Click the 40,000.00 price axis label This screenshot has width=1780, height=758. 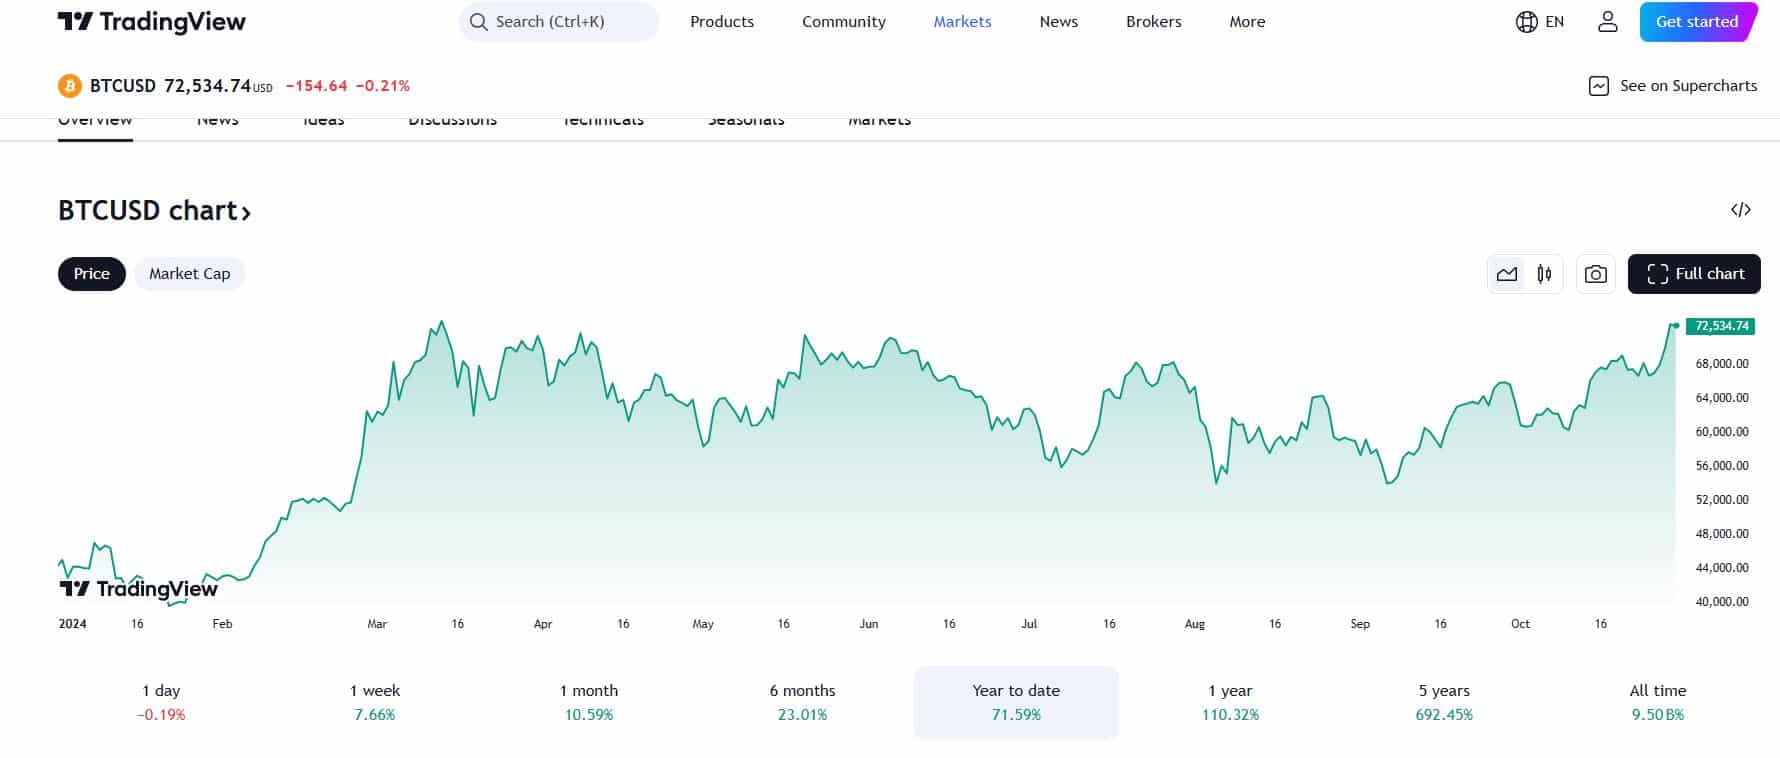[x=1722, y=602]
